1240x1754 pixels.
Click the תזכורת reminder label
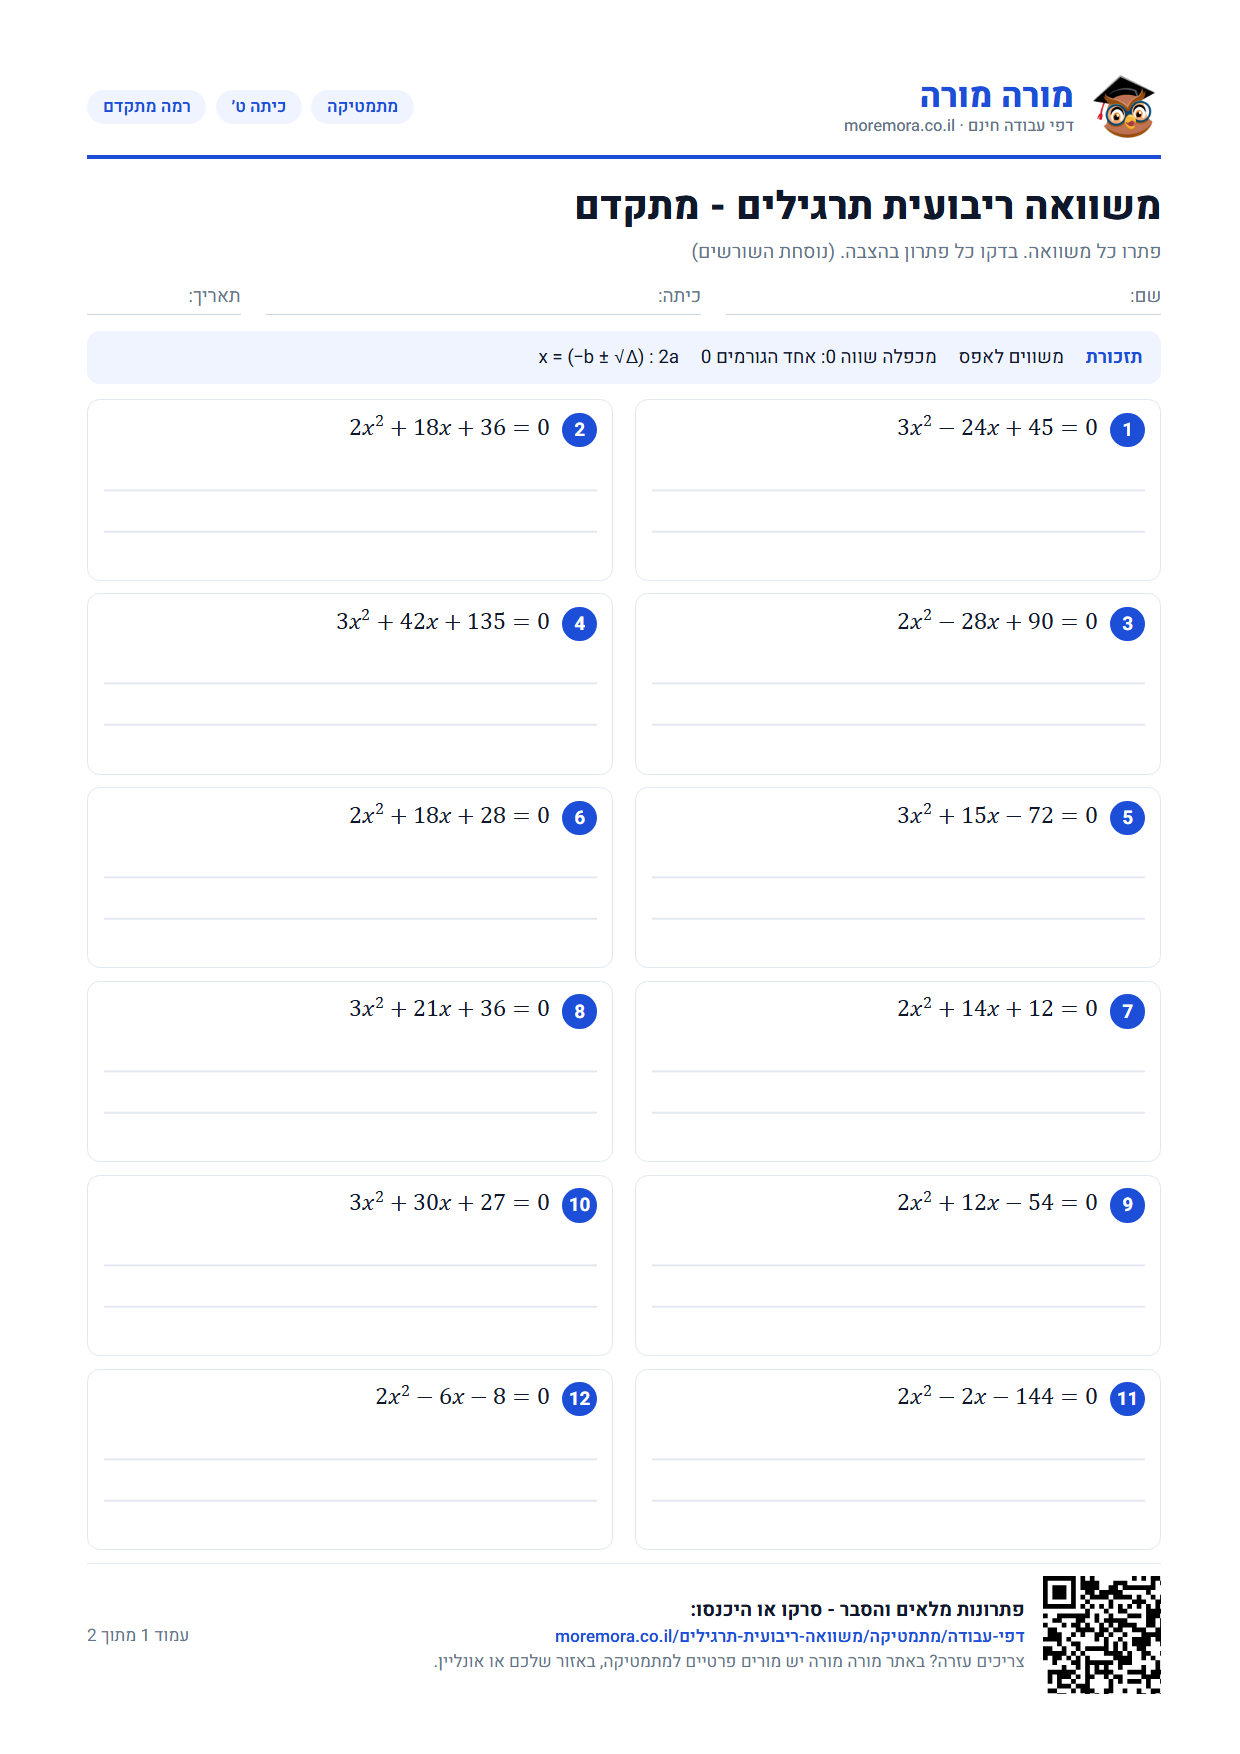[x=1113, y=357]
